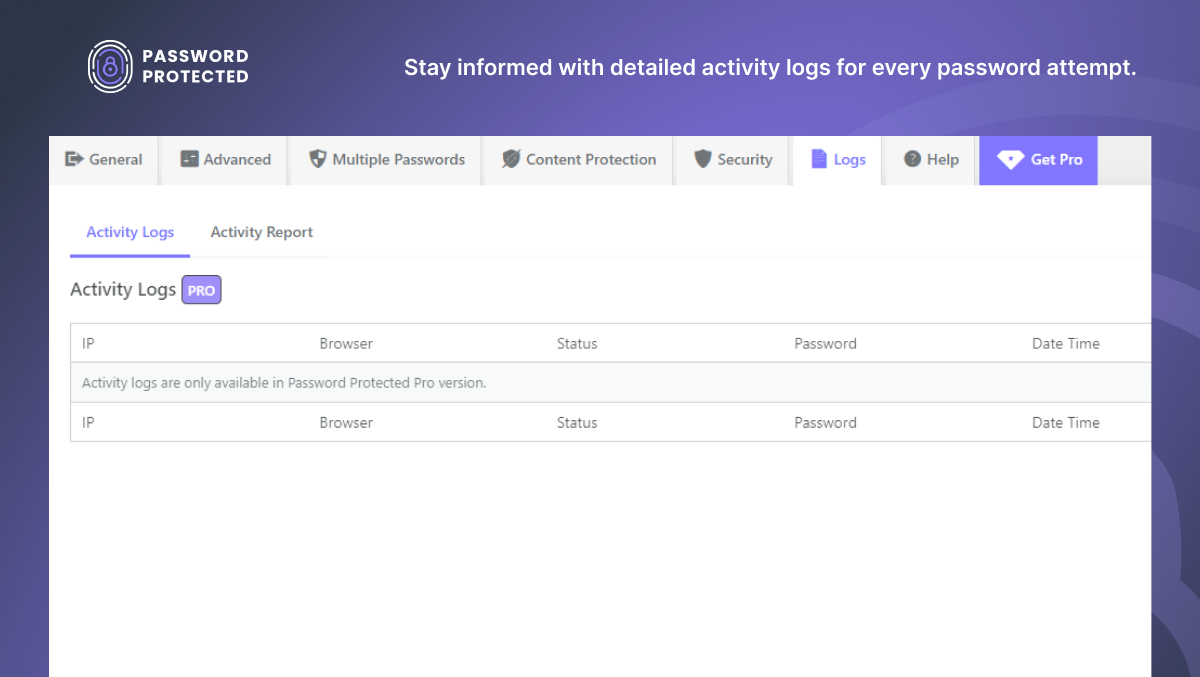
Task: Click the IP column header
Action: click(88, 343)
